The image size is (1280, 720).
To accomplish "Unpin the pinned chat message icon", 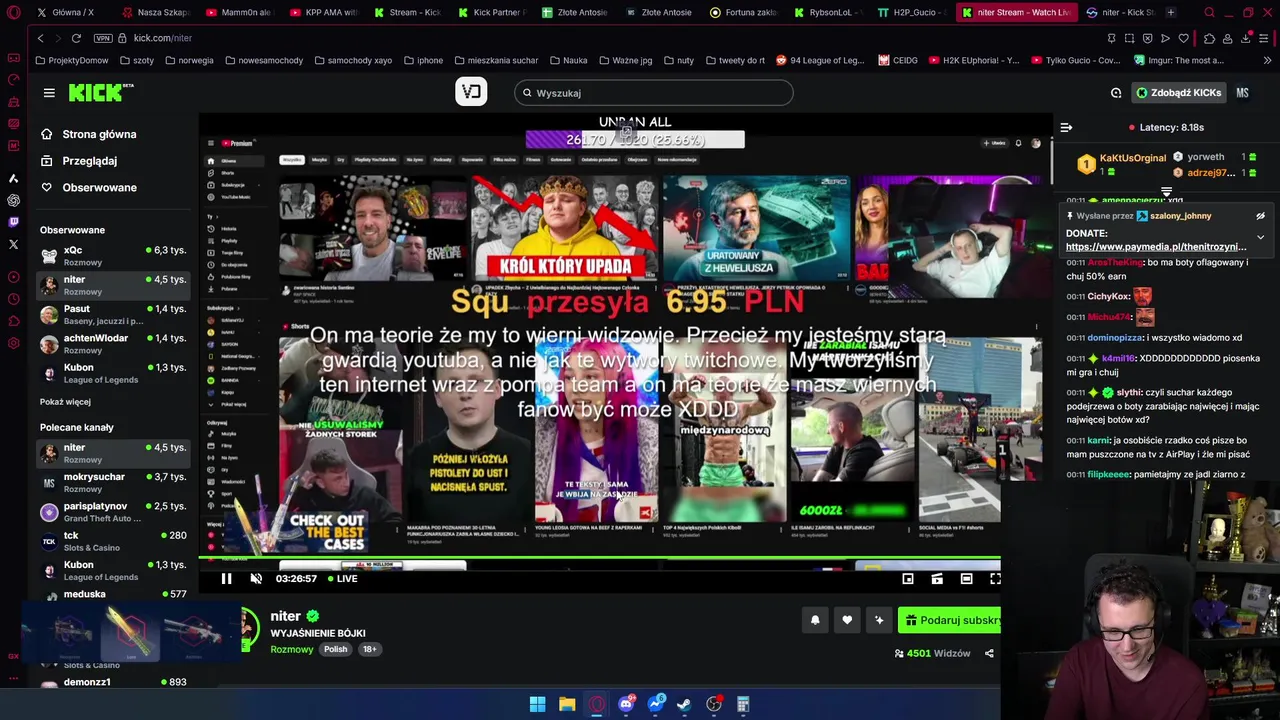I will click(1260, 216).
